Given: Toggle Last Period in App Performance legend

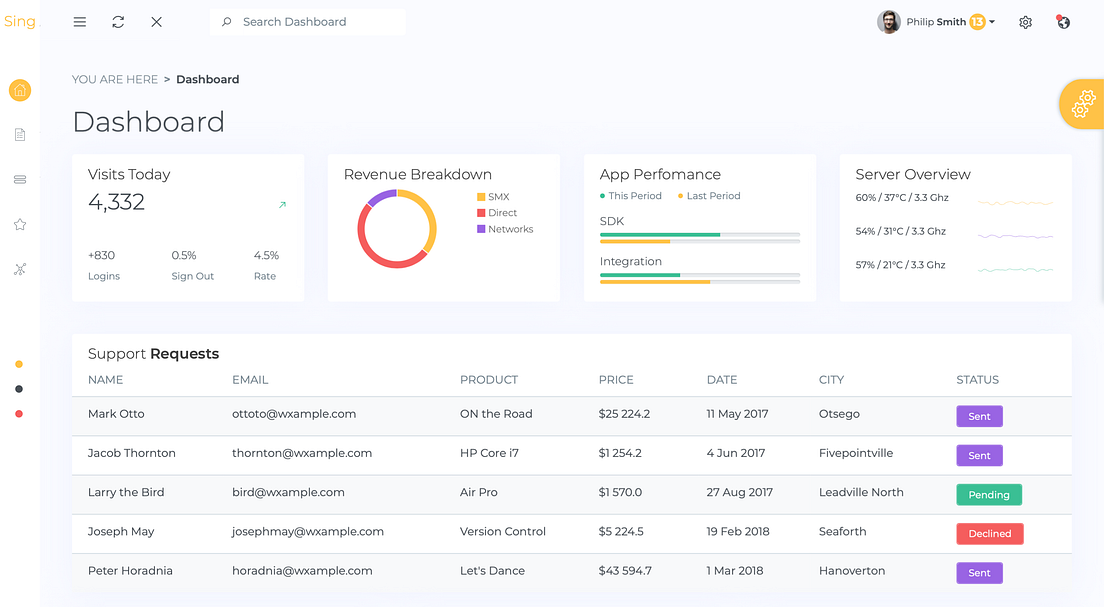Looking at the screenshot, I should pos(709,195).
